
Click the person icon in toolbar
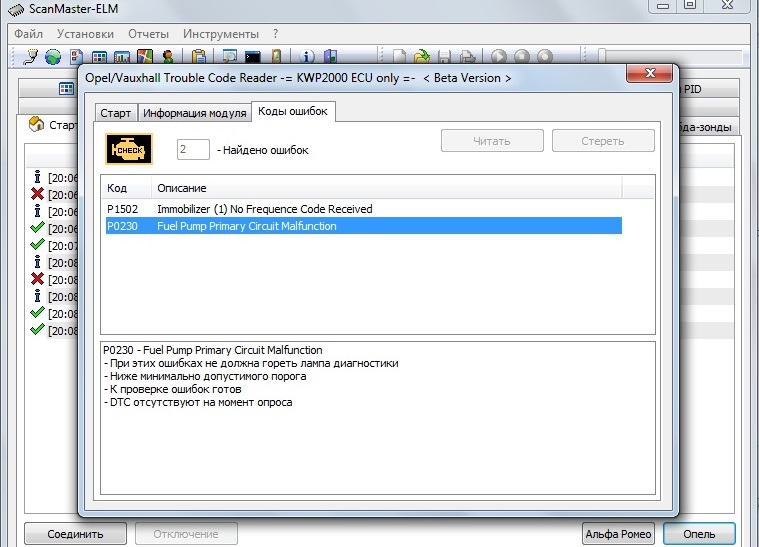click(168, 57)
